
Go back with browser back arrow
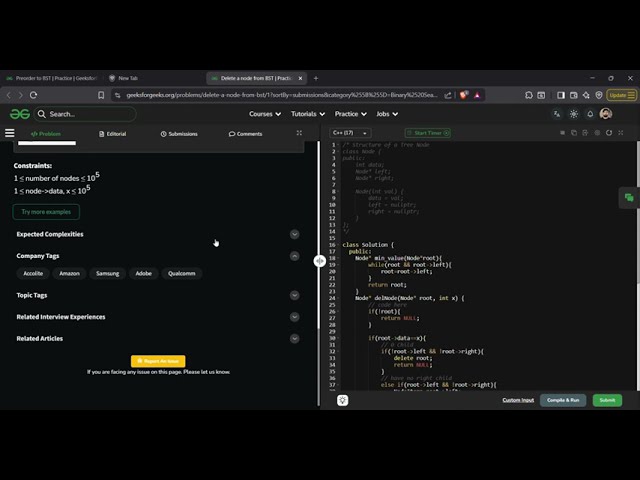coord(9,95)
